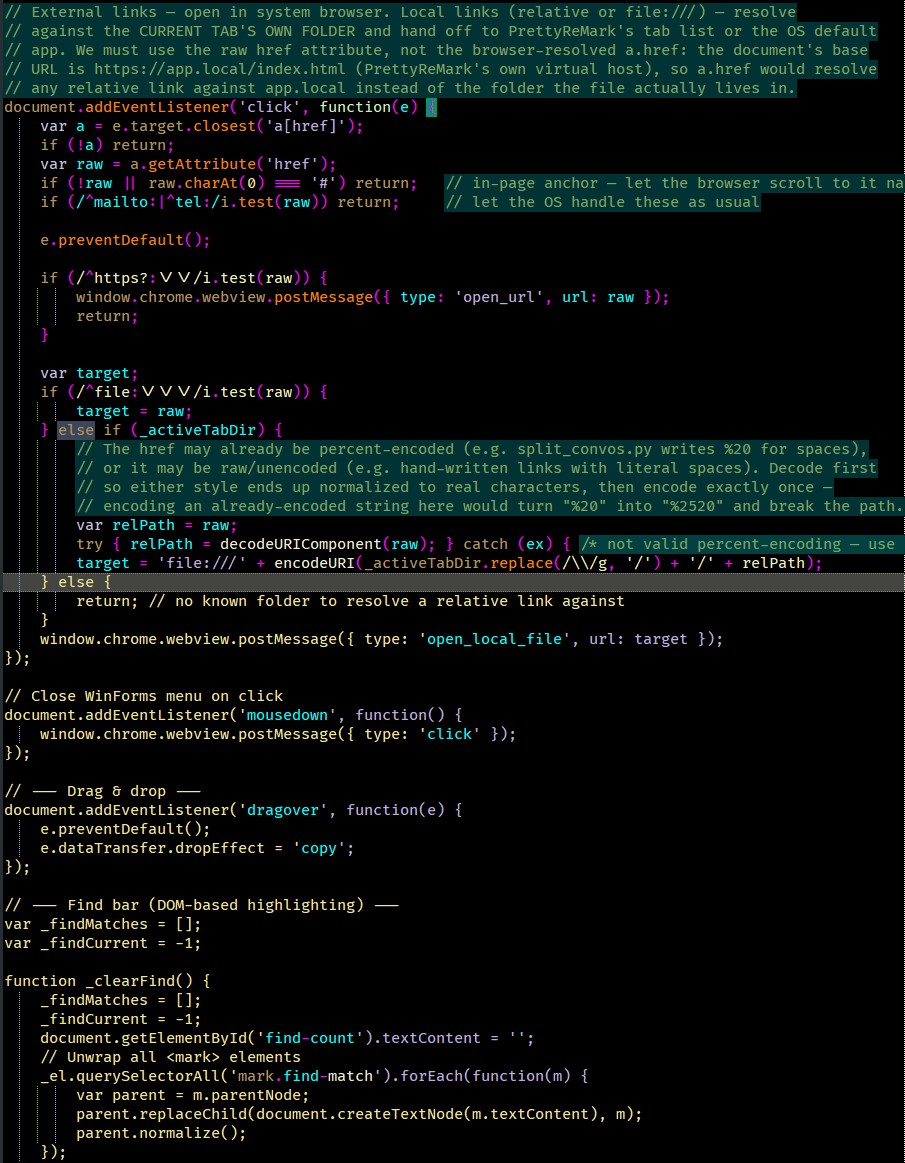Click the getElementById('find-count') line
The image size is (905, 1163).
point(287,1038)
